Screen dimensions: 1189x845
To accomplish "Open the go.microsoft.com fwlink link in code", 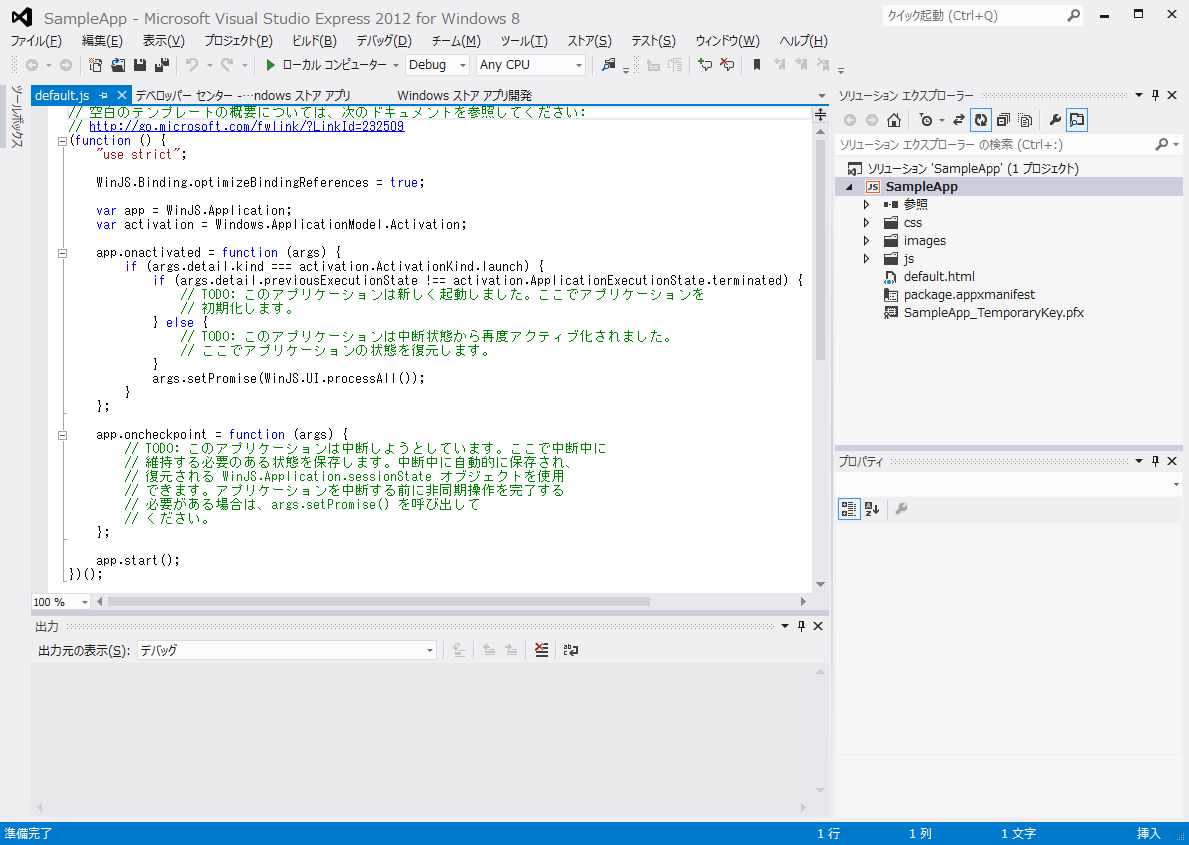I will [x=246, y=126].
